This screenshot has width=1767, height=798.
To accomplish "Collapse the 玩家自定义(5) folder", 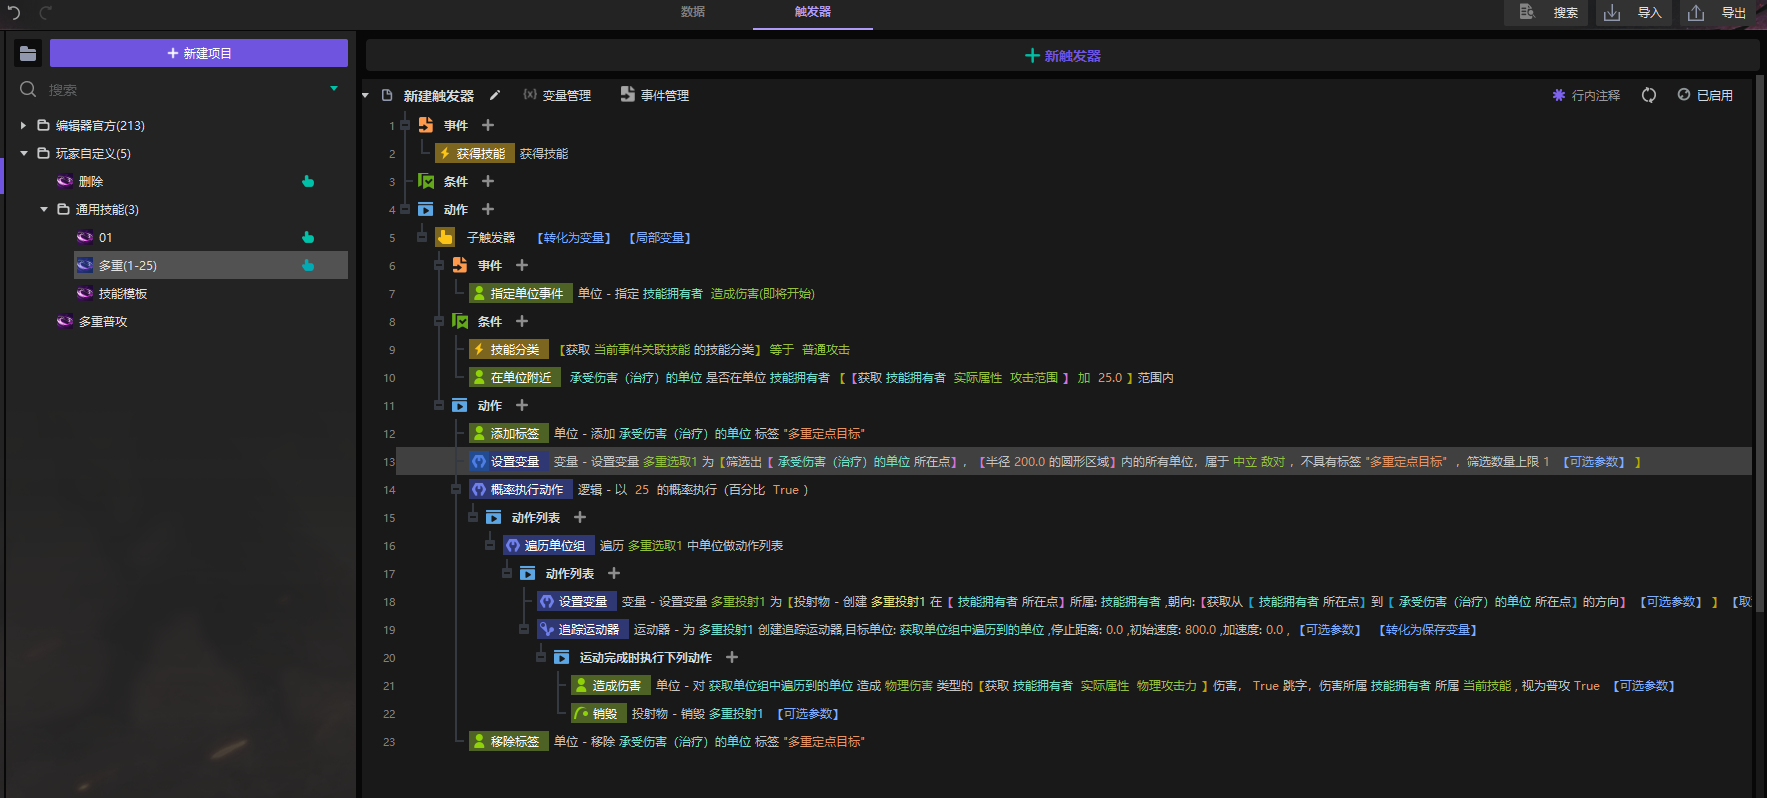I will [x=23, y=153].
